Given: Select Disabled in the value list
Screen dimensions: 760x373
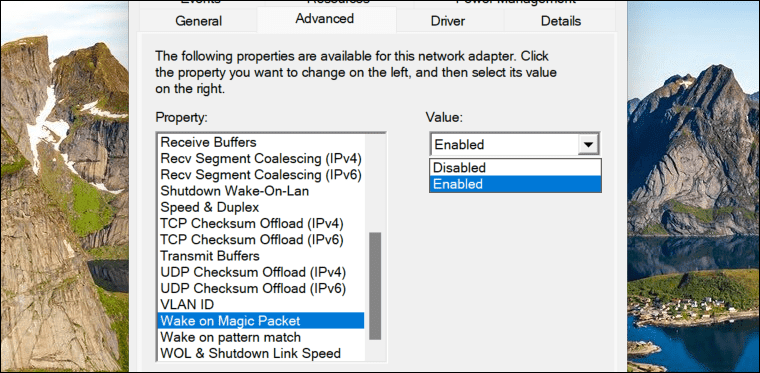Looking at the screenshot, I should click(x=515, y=168).
